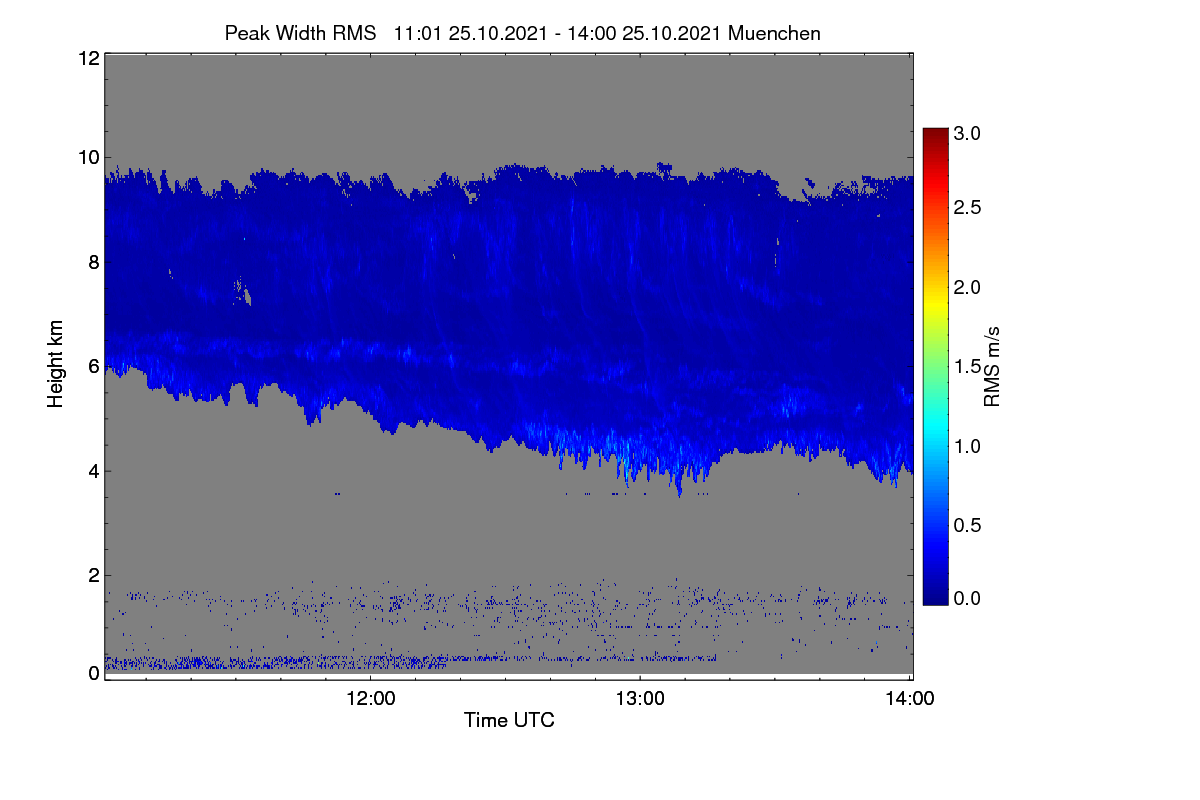Click the 12 height axis tick label
The width and height of the screenshot is (1200, 800).
click(x=88, y=58)
